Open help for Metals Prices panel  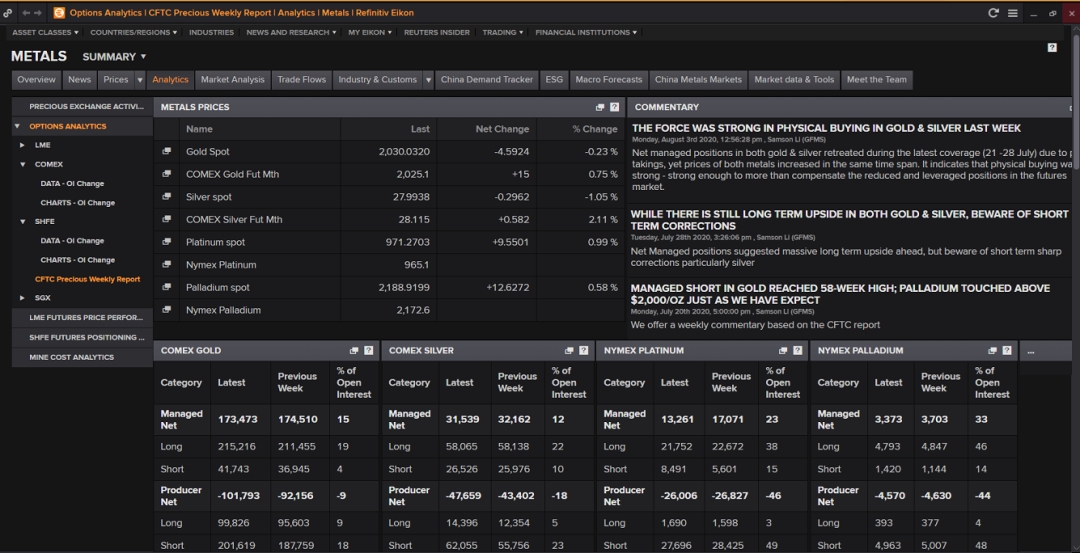(x=614, y=107)
